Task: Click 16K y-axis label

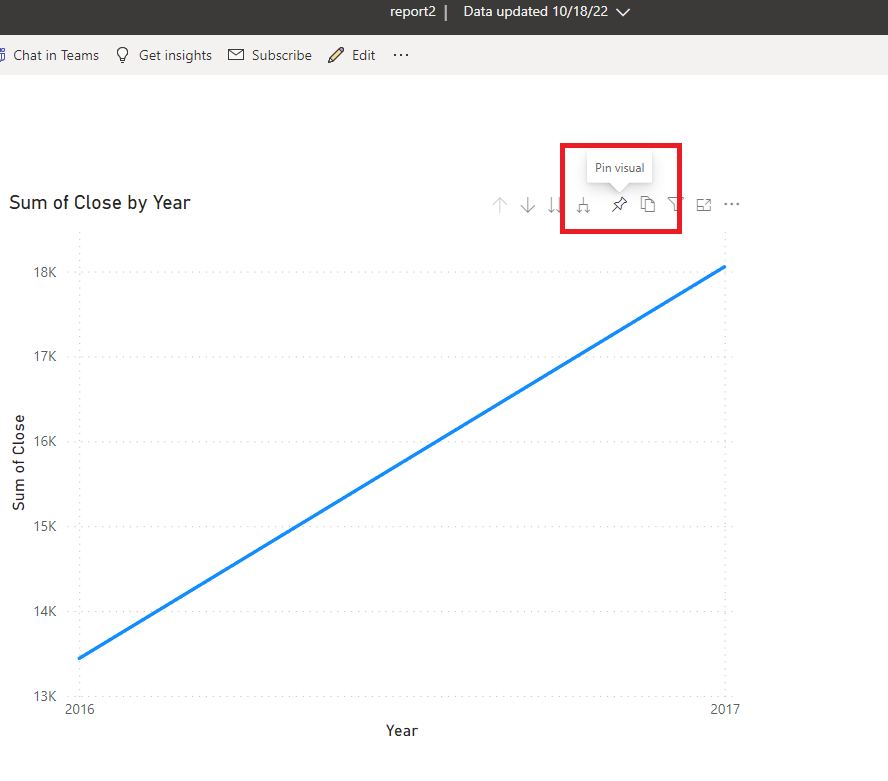Action: pyautogui.click(x=45, y=442)
